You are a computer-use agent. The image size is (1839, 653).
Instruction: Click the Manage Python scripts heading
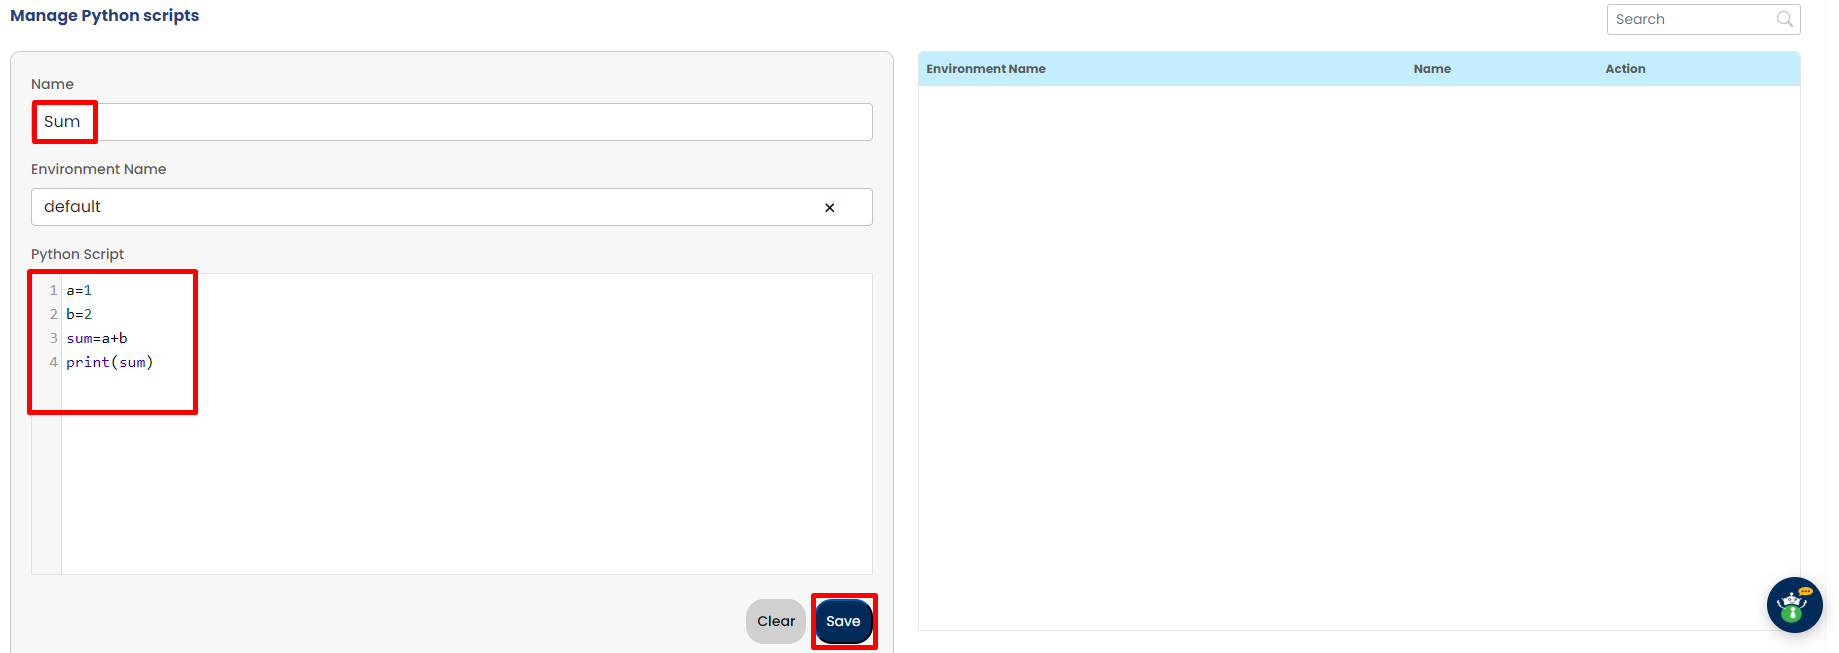point(104,16)
